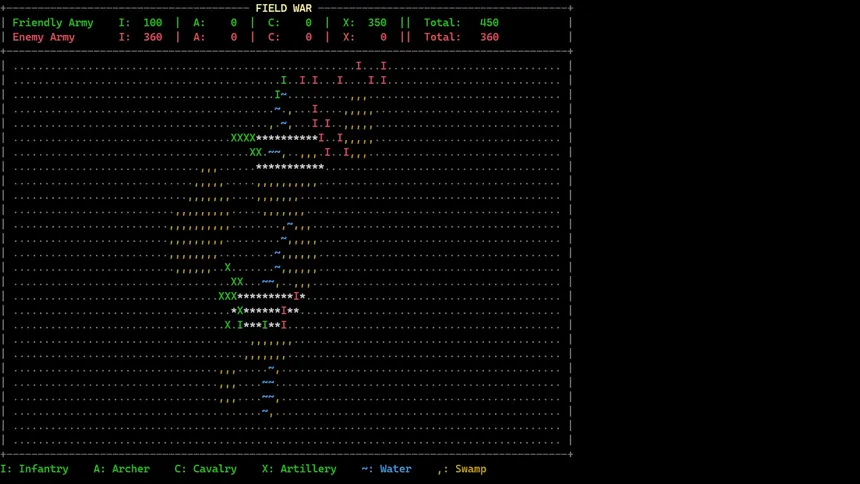Click the FIELD WAR title
This screenshot has width=860, height=484.
(x=284, y=8)
